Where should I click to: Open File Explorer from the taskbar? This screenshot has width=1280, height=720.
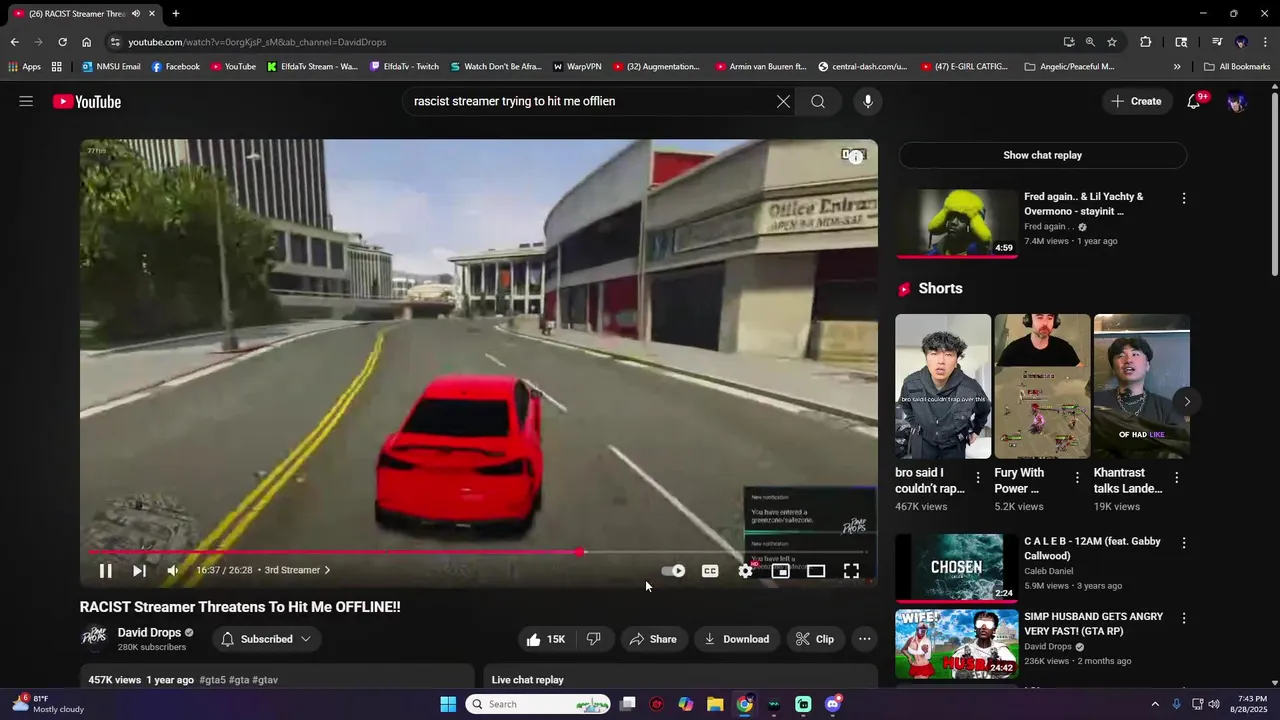point(715,704)
